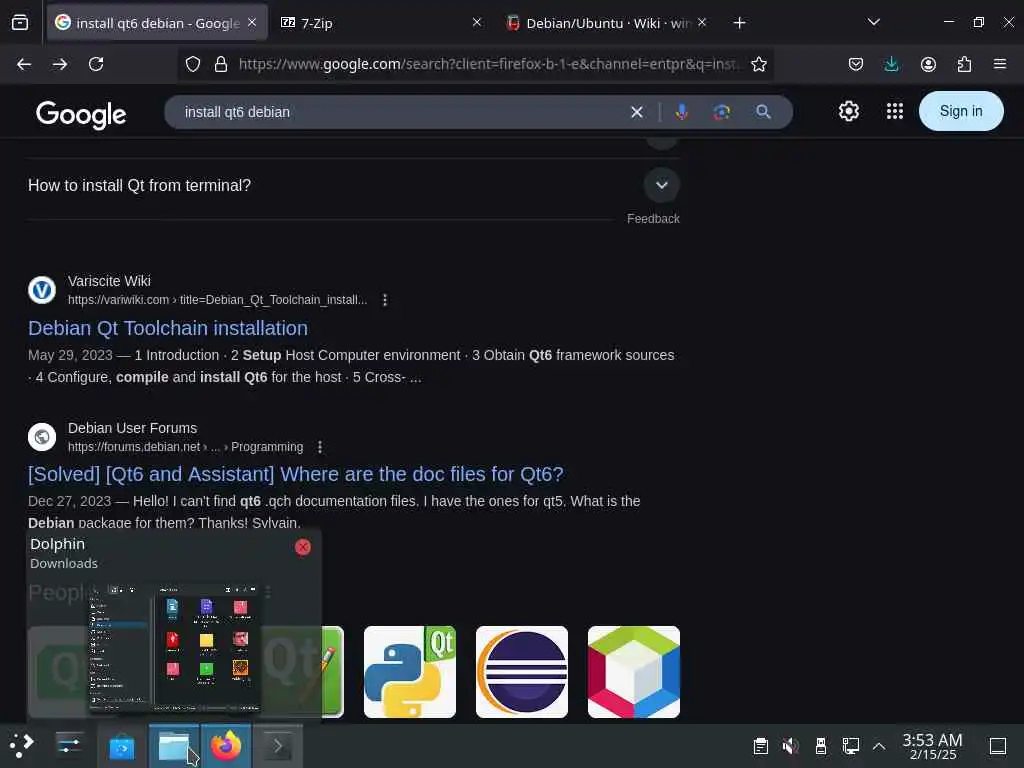Click the Show Desktop button in the panel
Screen dimensions: 1024x768
tap(998, 746)
